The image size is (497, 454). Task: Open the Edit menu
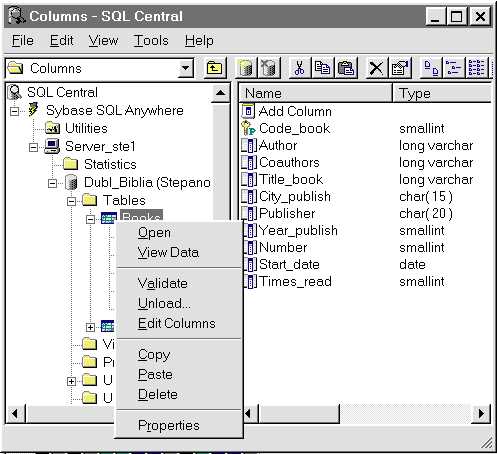(61, 41)
